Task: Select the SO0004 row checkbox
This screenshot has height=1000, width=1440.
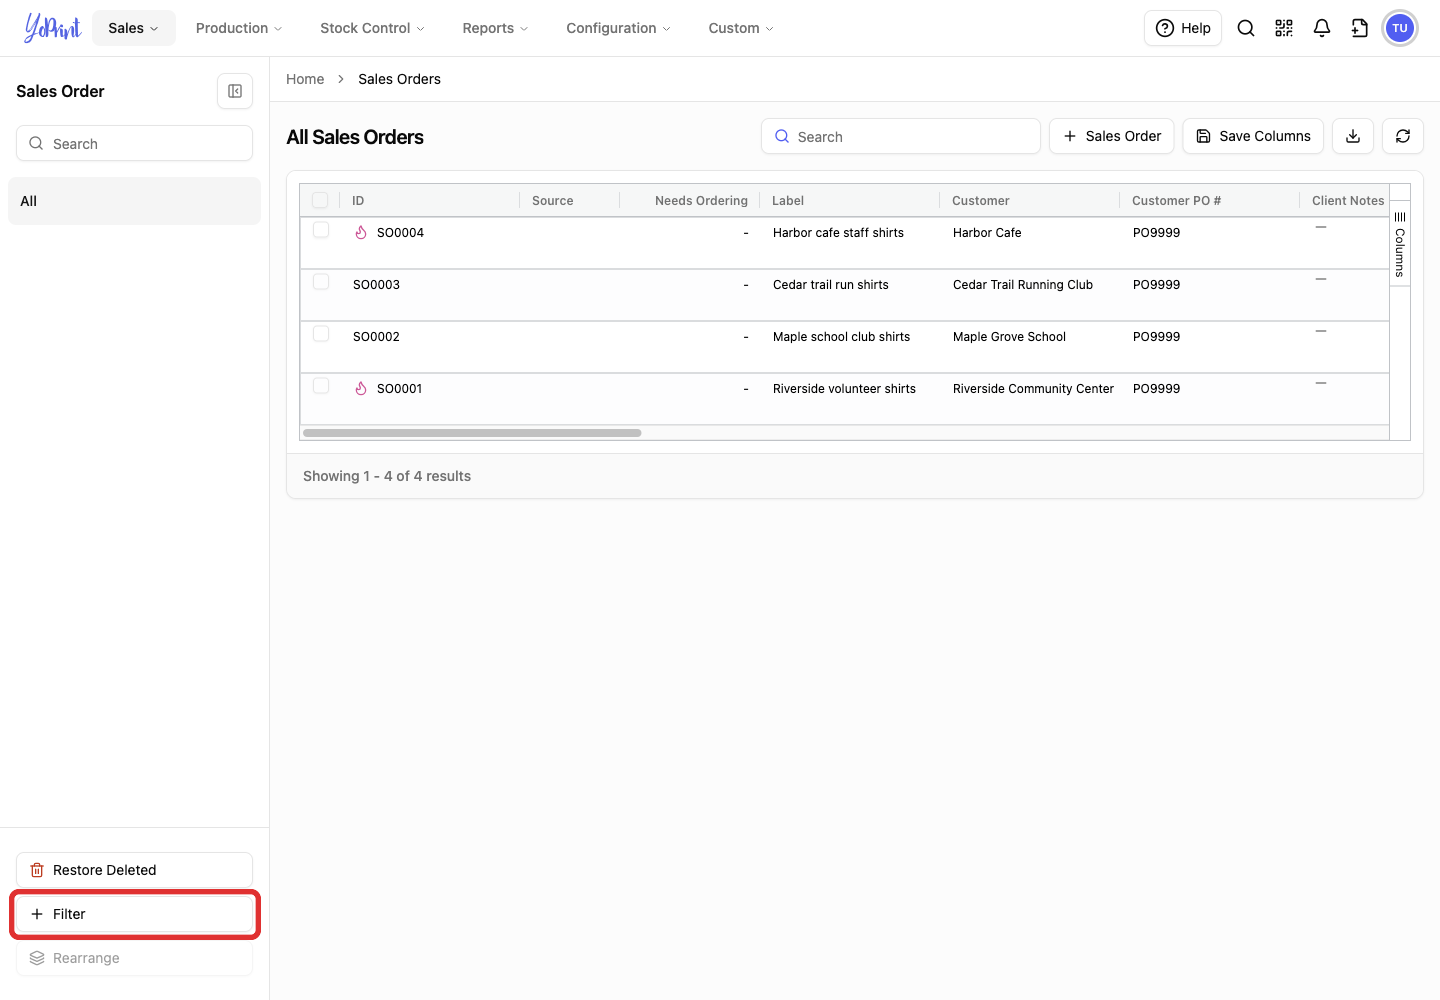Action: coord(321,230)
